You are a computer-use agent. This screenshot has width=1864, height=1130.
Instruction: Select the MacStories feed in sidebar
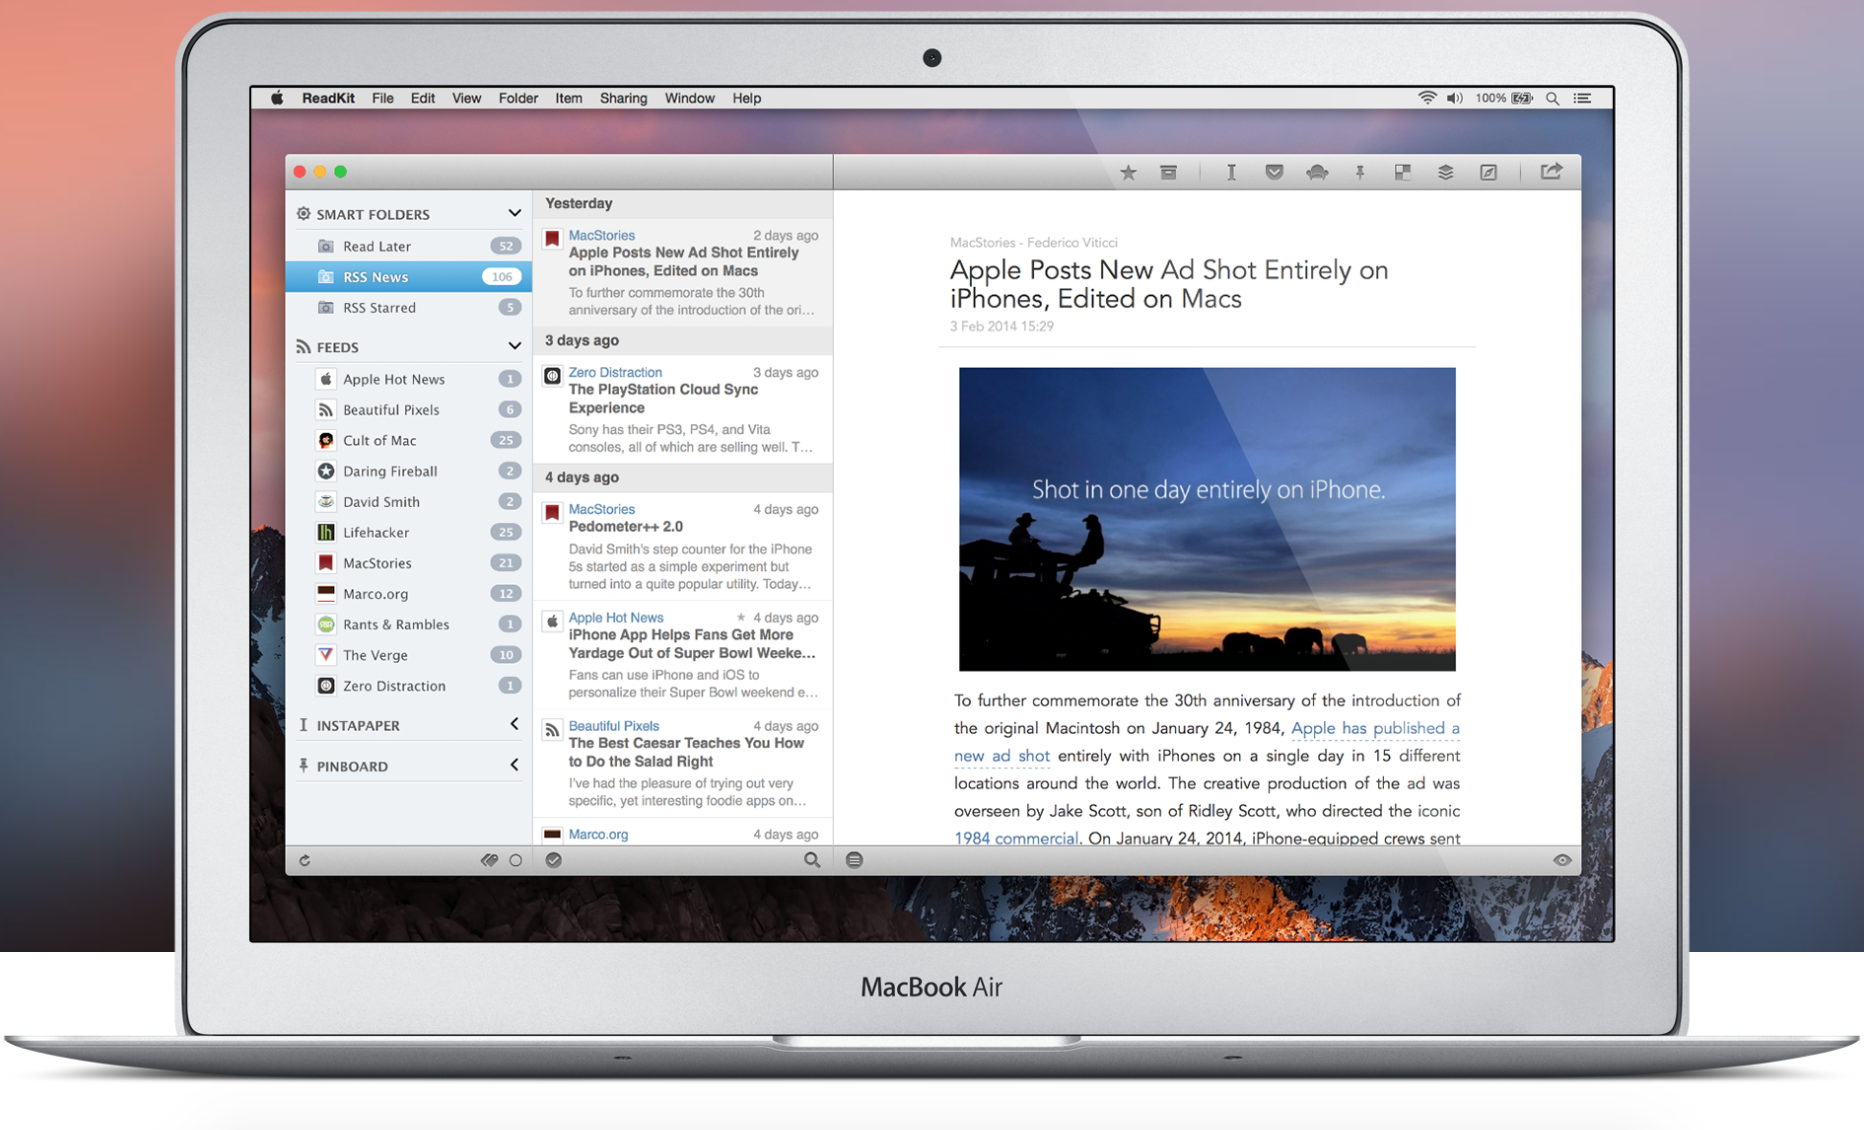point(408,563)
